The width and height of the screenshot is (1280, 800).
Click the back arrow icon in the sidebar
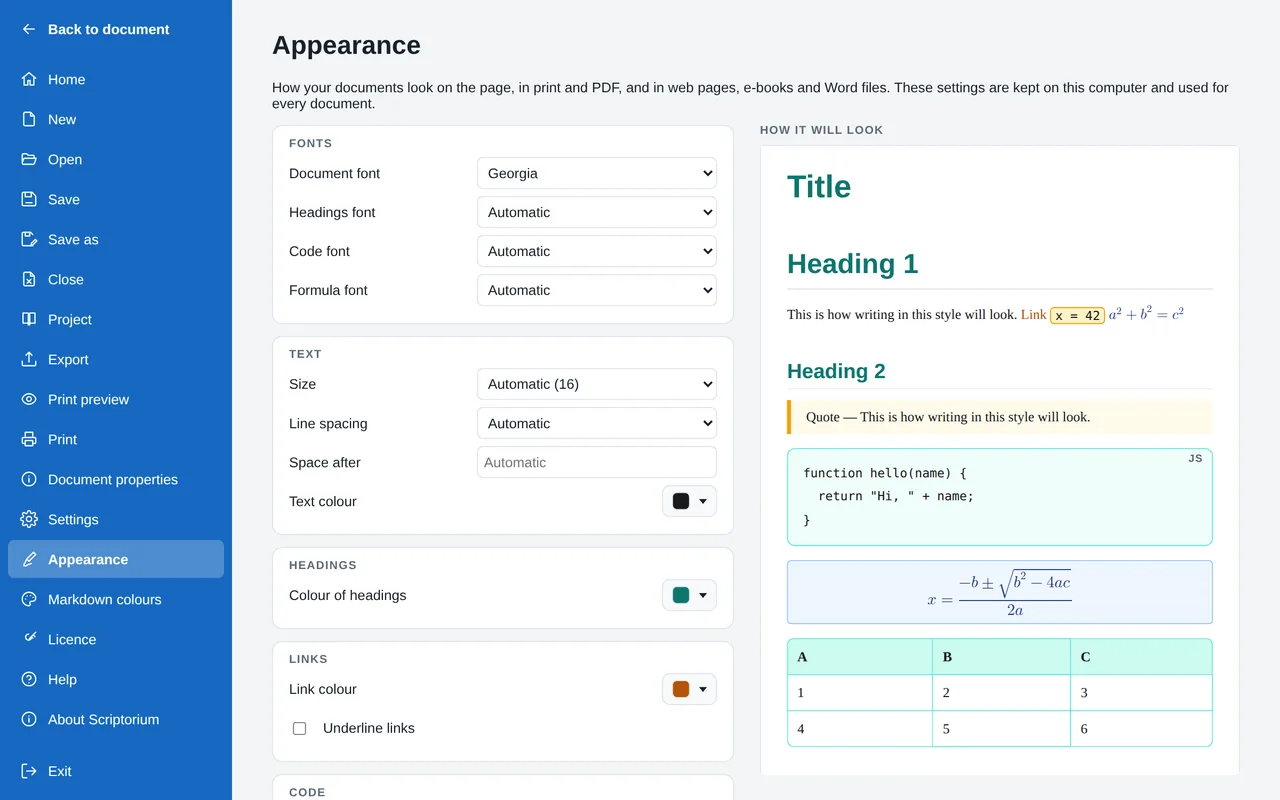(29, 29)
